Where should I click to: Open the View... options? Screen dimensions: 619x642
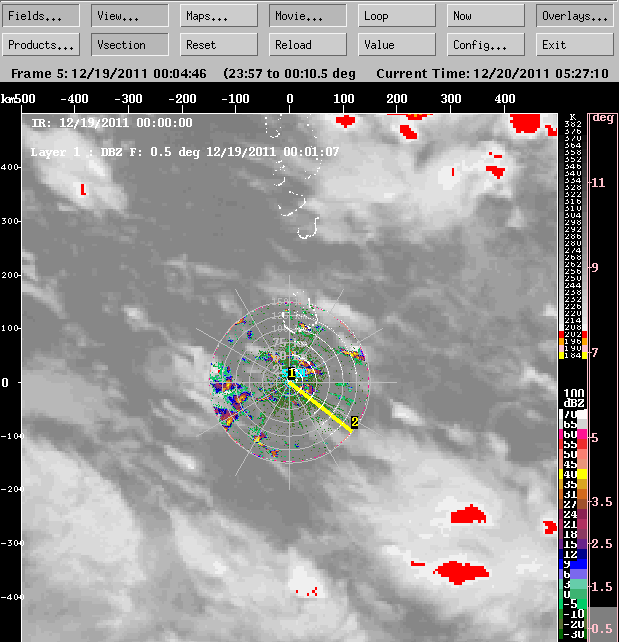130,16
